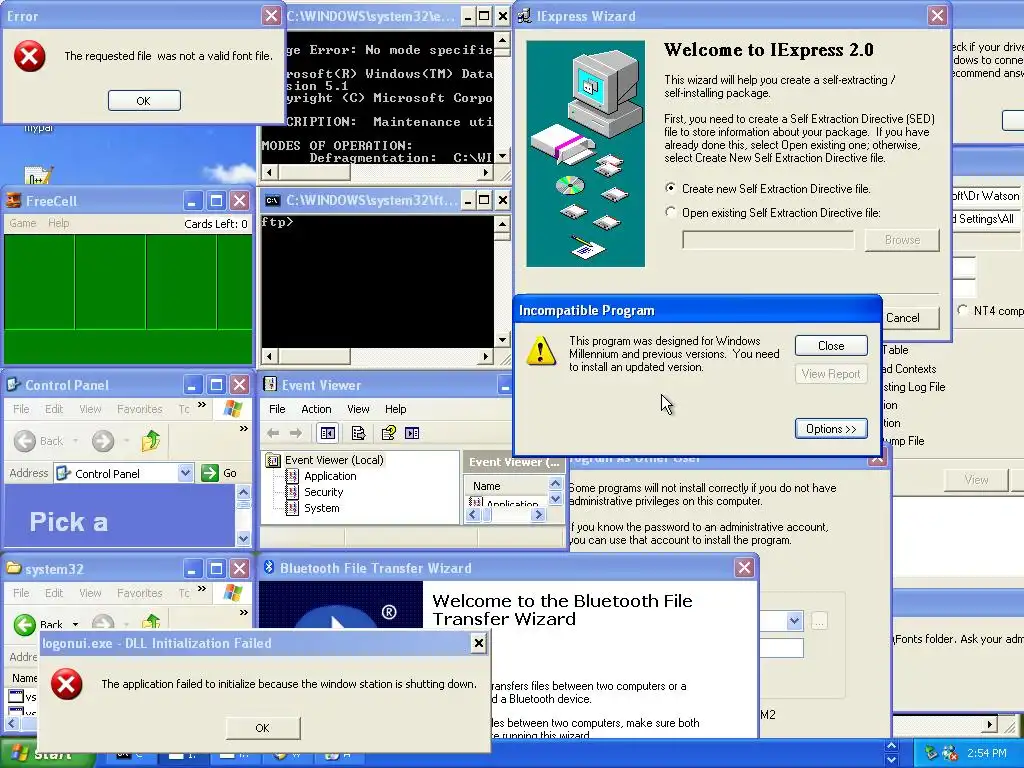Click Event Viewer toolbar Help icon
The width and height of the screenshot is (1024, 768).
pos(389,433)
